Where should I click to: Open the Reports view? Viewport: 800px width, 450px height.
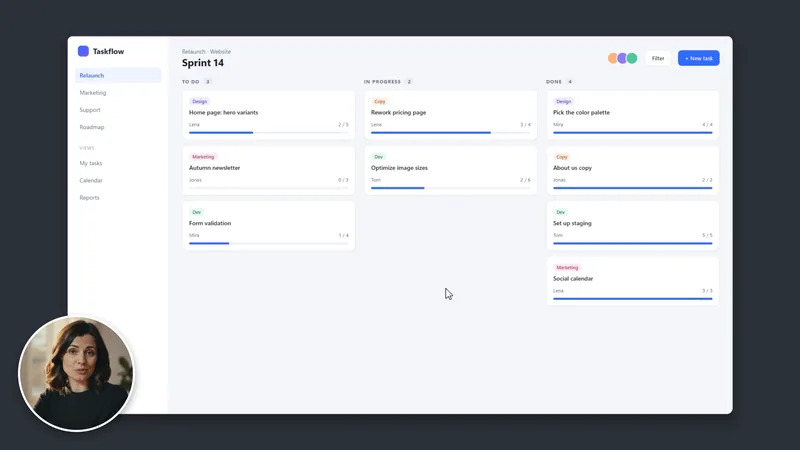tap(89, 198)
